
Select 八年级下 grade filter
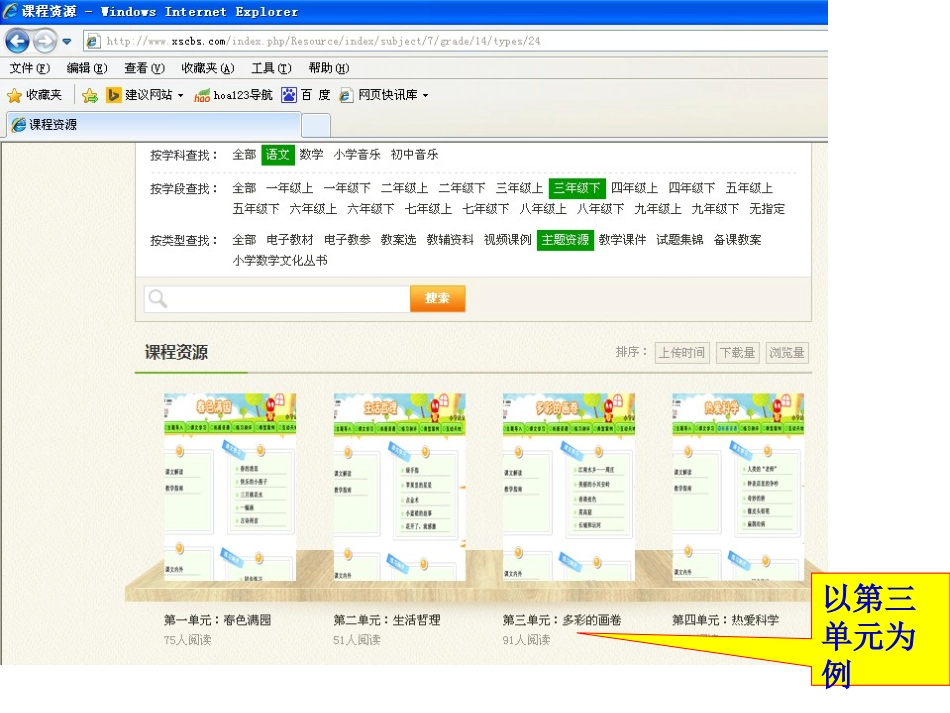point(600,209)
